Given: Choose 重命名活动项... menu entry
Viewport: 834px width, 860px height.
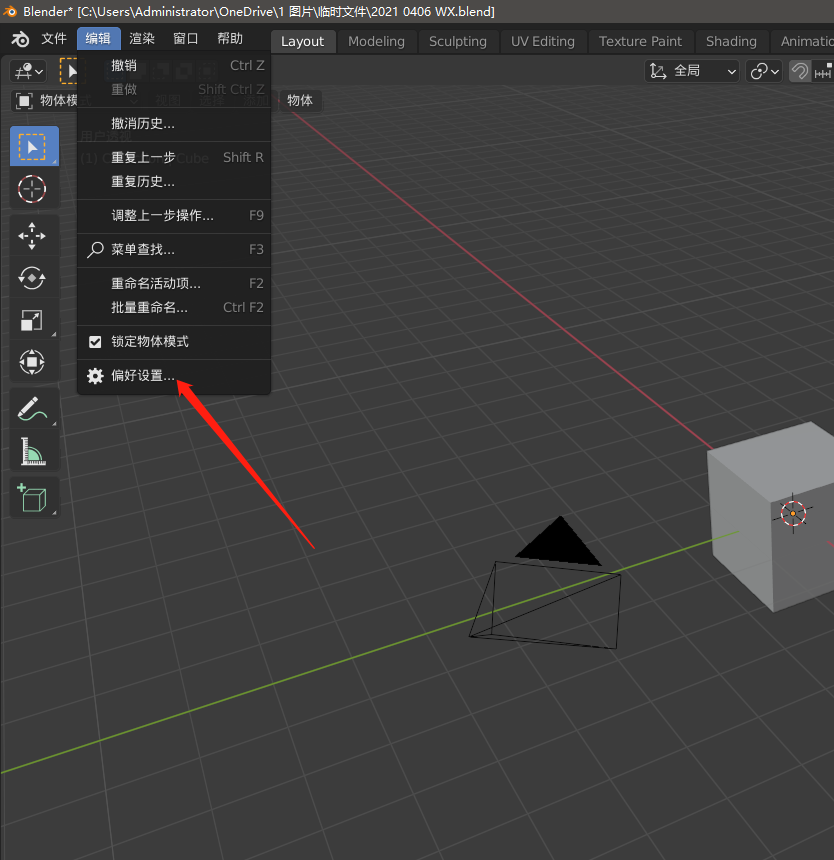Looking at the screenshot, I should (x=174, y=284).
